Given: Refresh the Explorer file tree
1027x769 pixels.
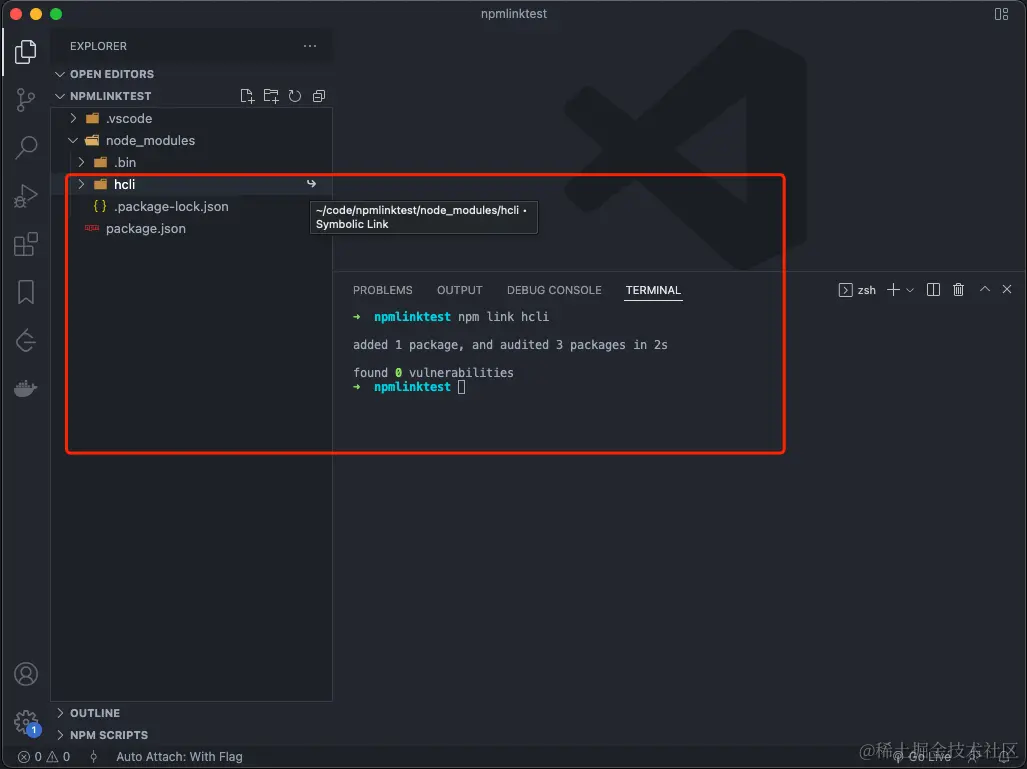Looking at the screenshot, I should 295,96.
